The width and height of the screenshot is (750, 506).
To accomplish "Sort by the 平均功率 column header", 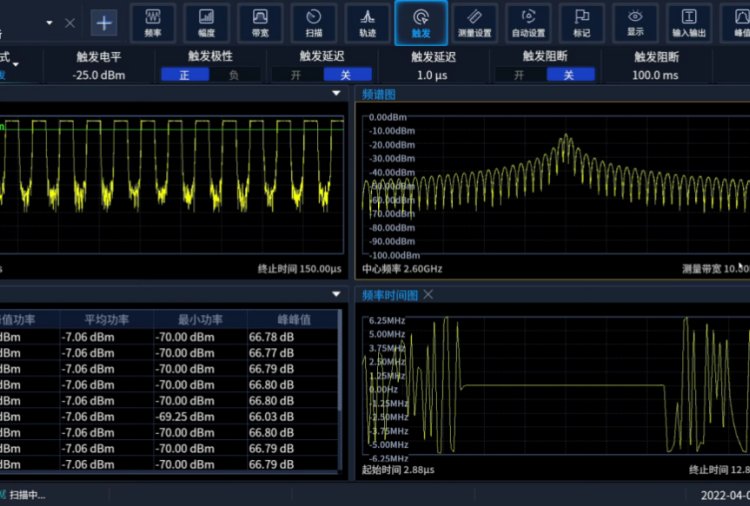I will (106, 319).
